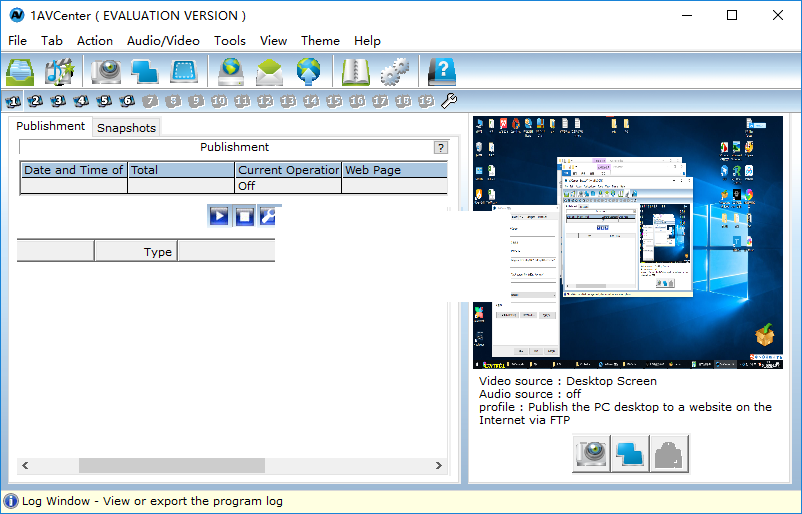Click the horizontal scrollbar left arrow
Screen dimensions: 802x514
tap(25, 465)
